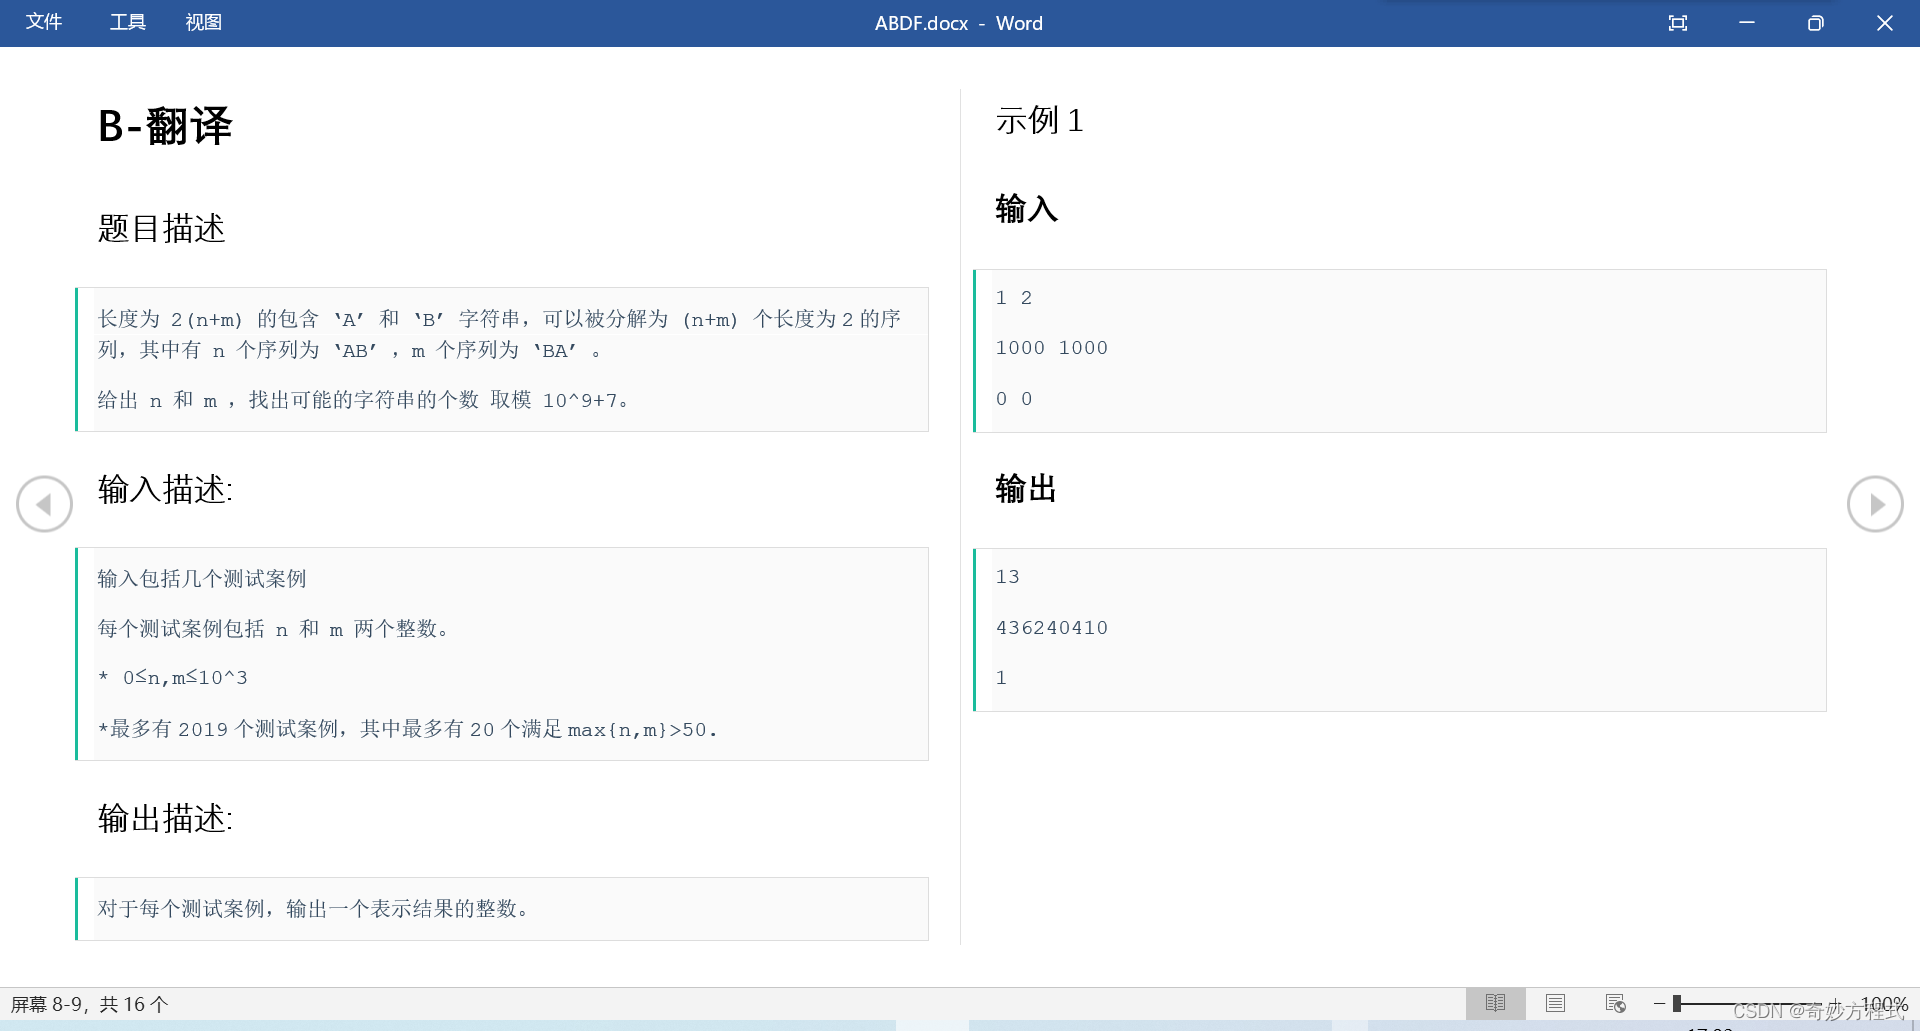Click sample input line 1000 1000
The height and width of the screenshot is (1031, 1920).
coord(1052,348)
